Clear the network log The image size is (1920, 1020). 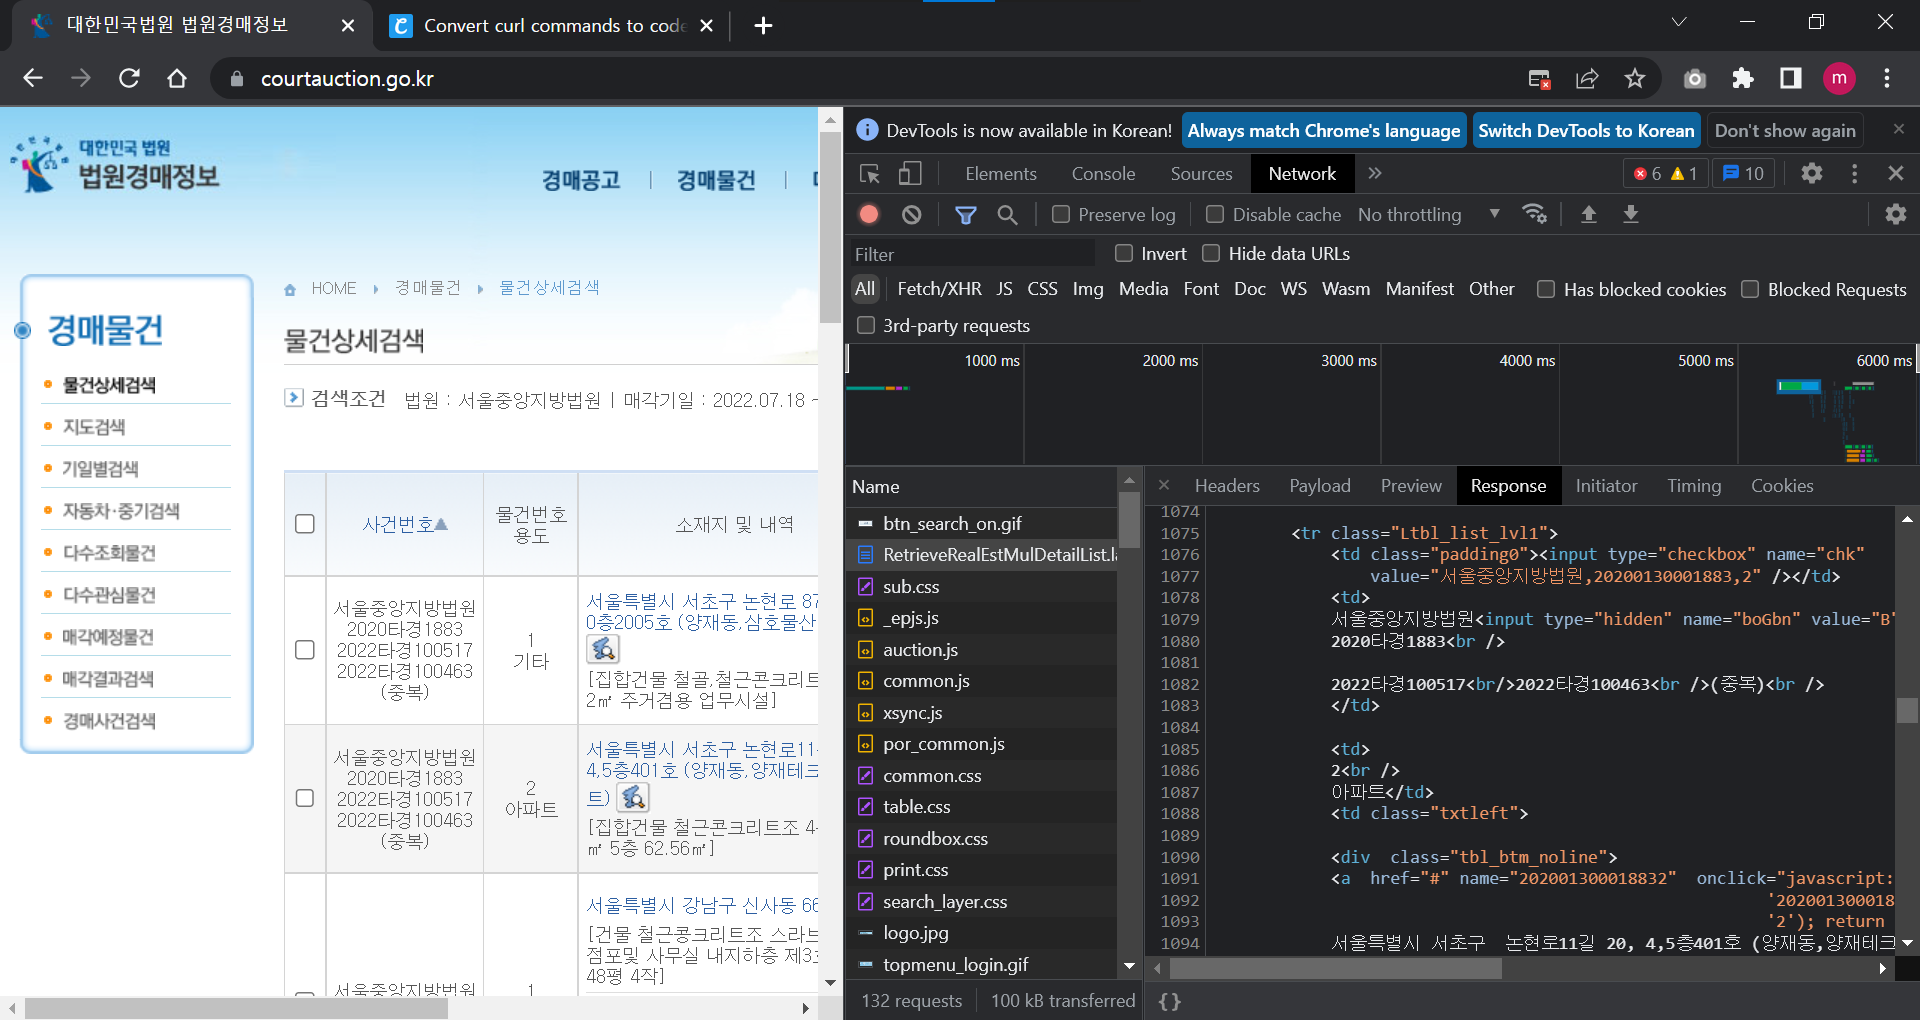pyautogui.click(x=911, y=214)
